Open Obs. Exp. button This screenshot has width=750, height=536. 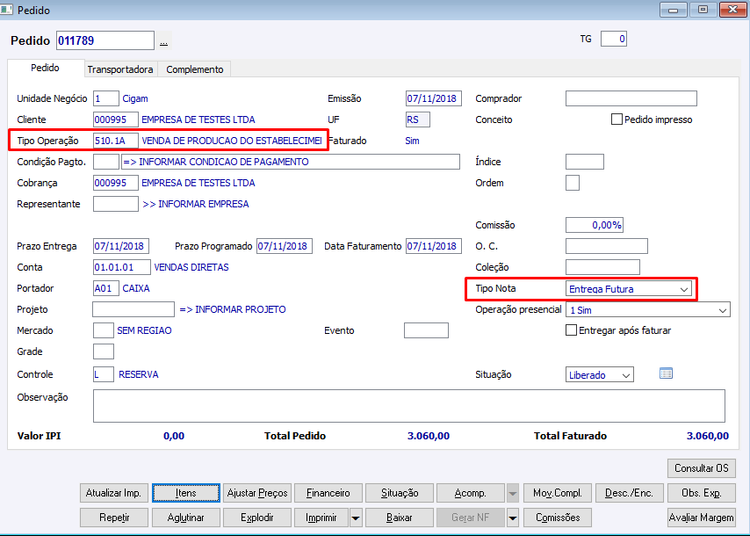point(701,493)
